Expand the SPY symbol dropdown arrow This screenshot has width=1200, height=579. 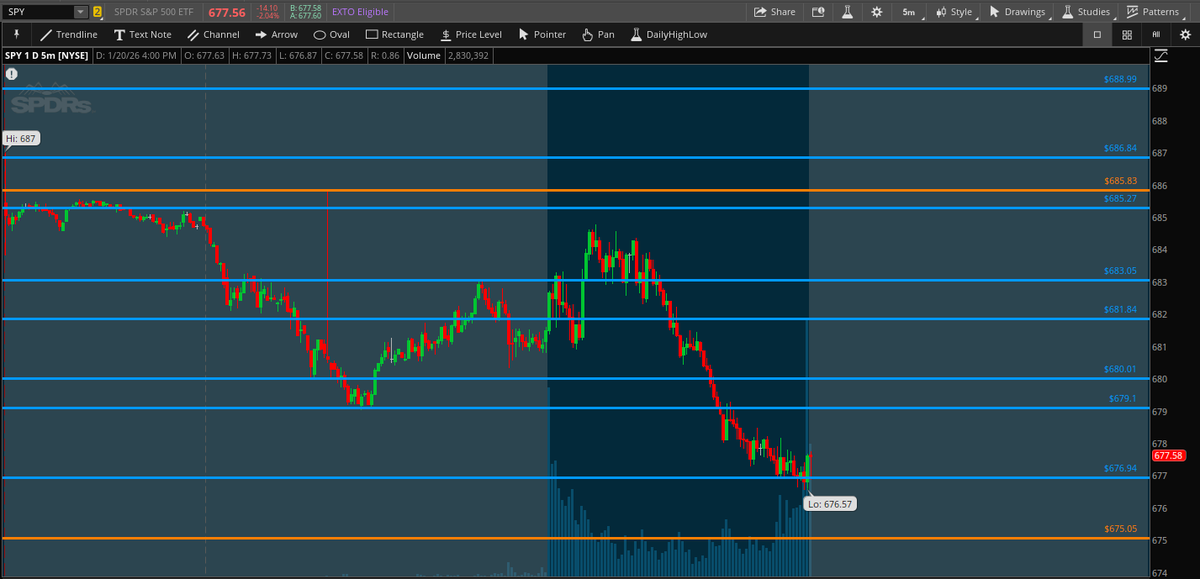[80, 12]
